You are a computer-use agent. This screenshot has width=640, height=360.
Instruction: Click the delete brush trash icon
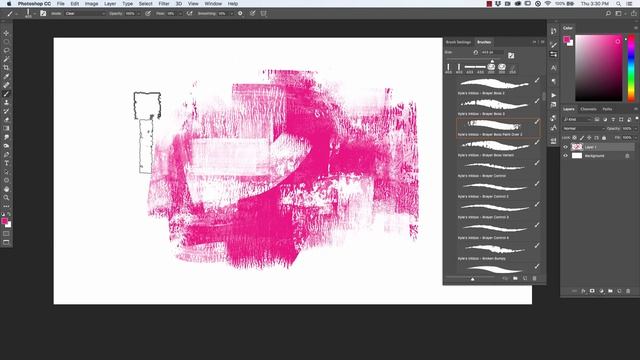pos(535,278)
